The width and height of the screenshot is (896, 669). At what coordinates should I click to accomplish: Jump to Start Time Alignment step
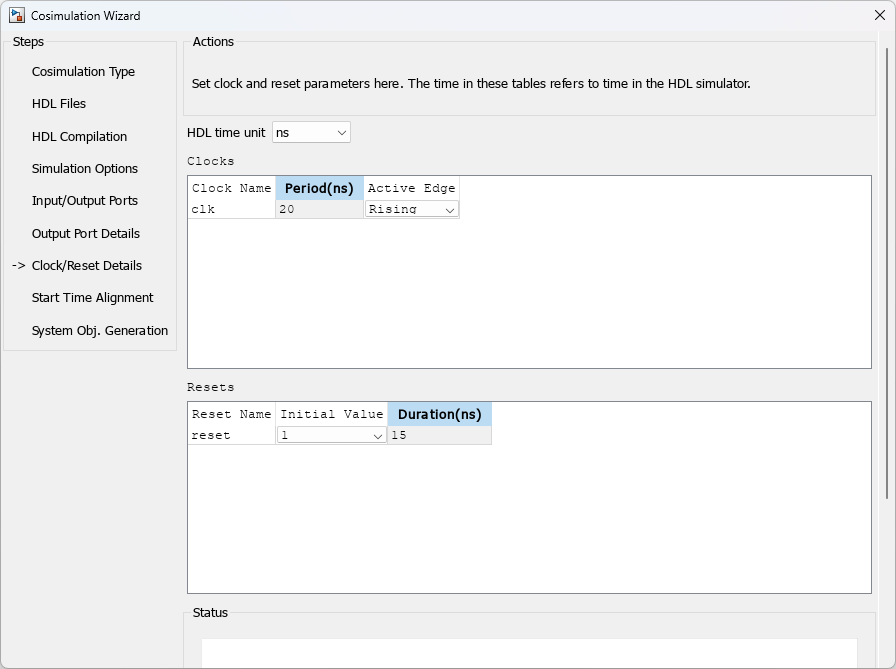click(x=92, y=298)
